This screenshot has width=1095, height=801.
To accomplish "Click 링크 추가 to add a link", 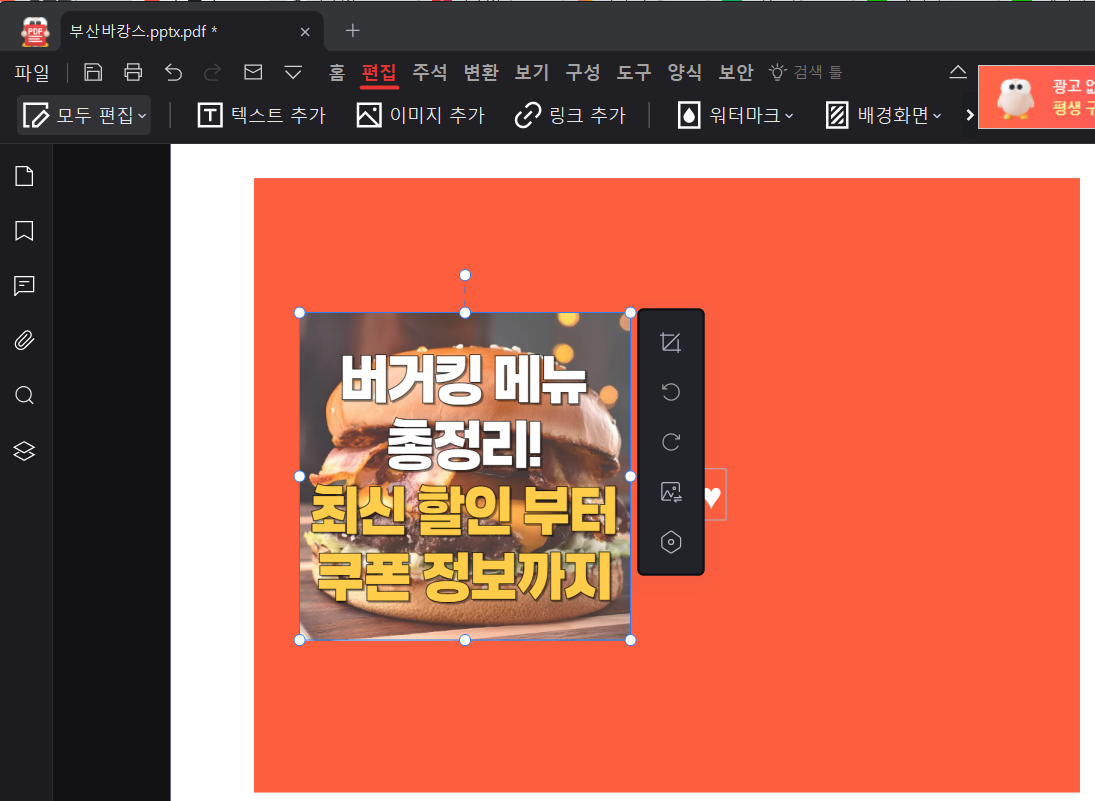I will (x=570, y=115).
